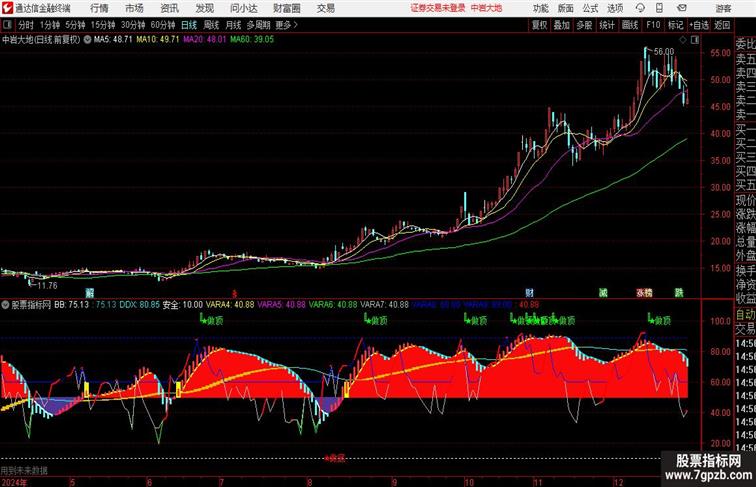Click the 减 event marker icon
756x487 pixels.
click(603, 292)
